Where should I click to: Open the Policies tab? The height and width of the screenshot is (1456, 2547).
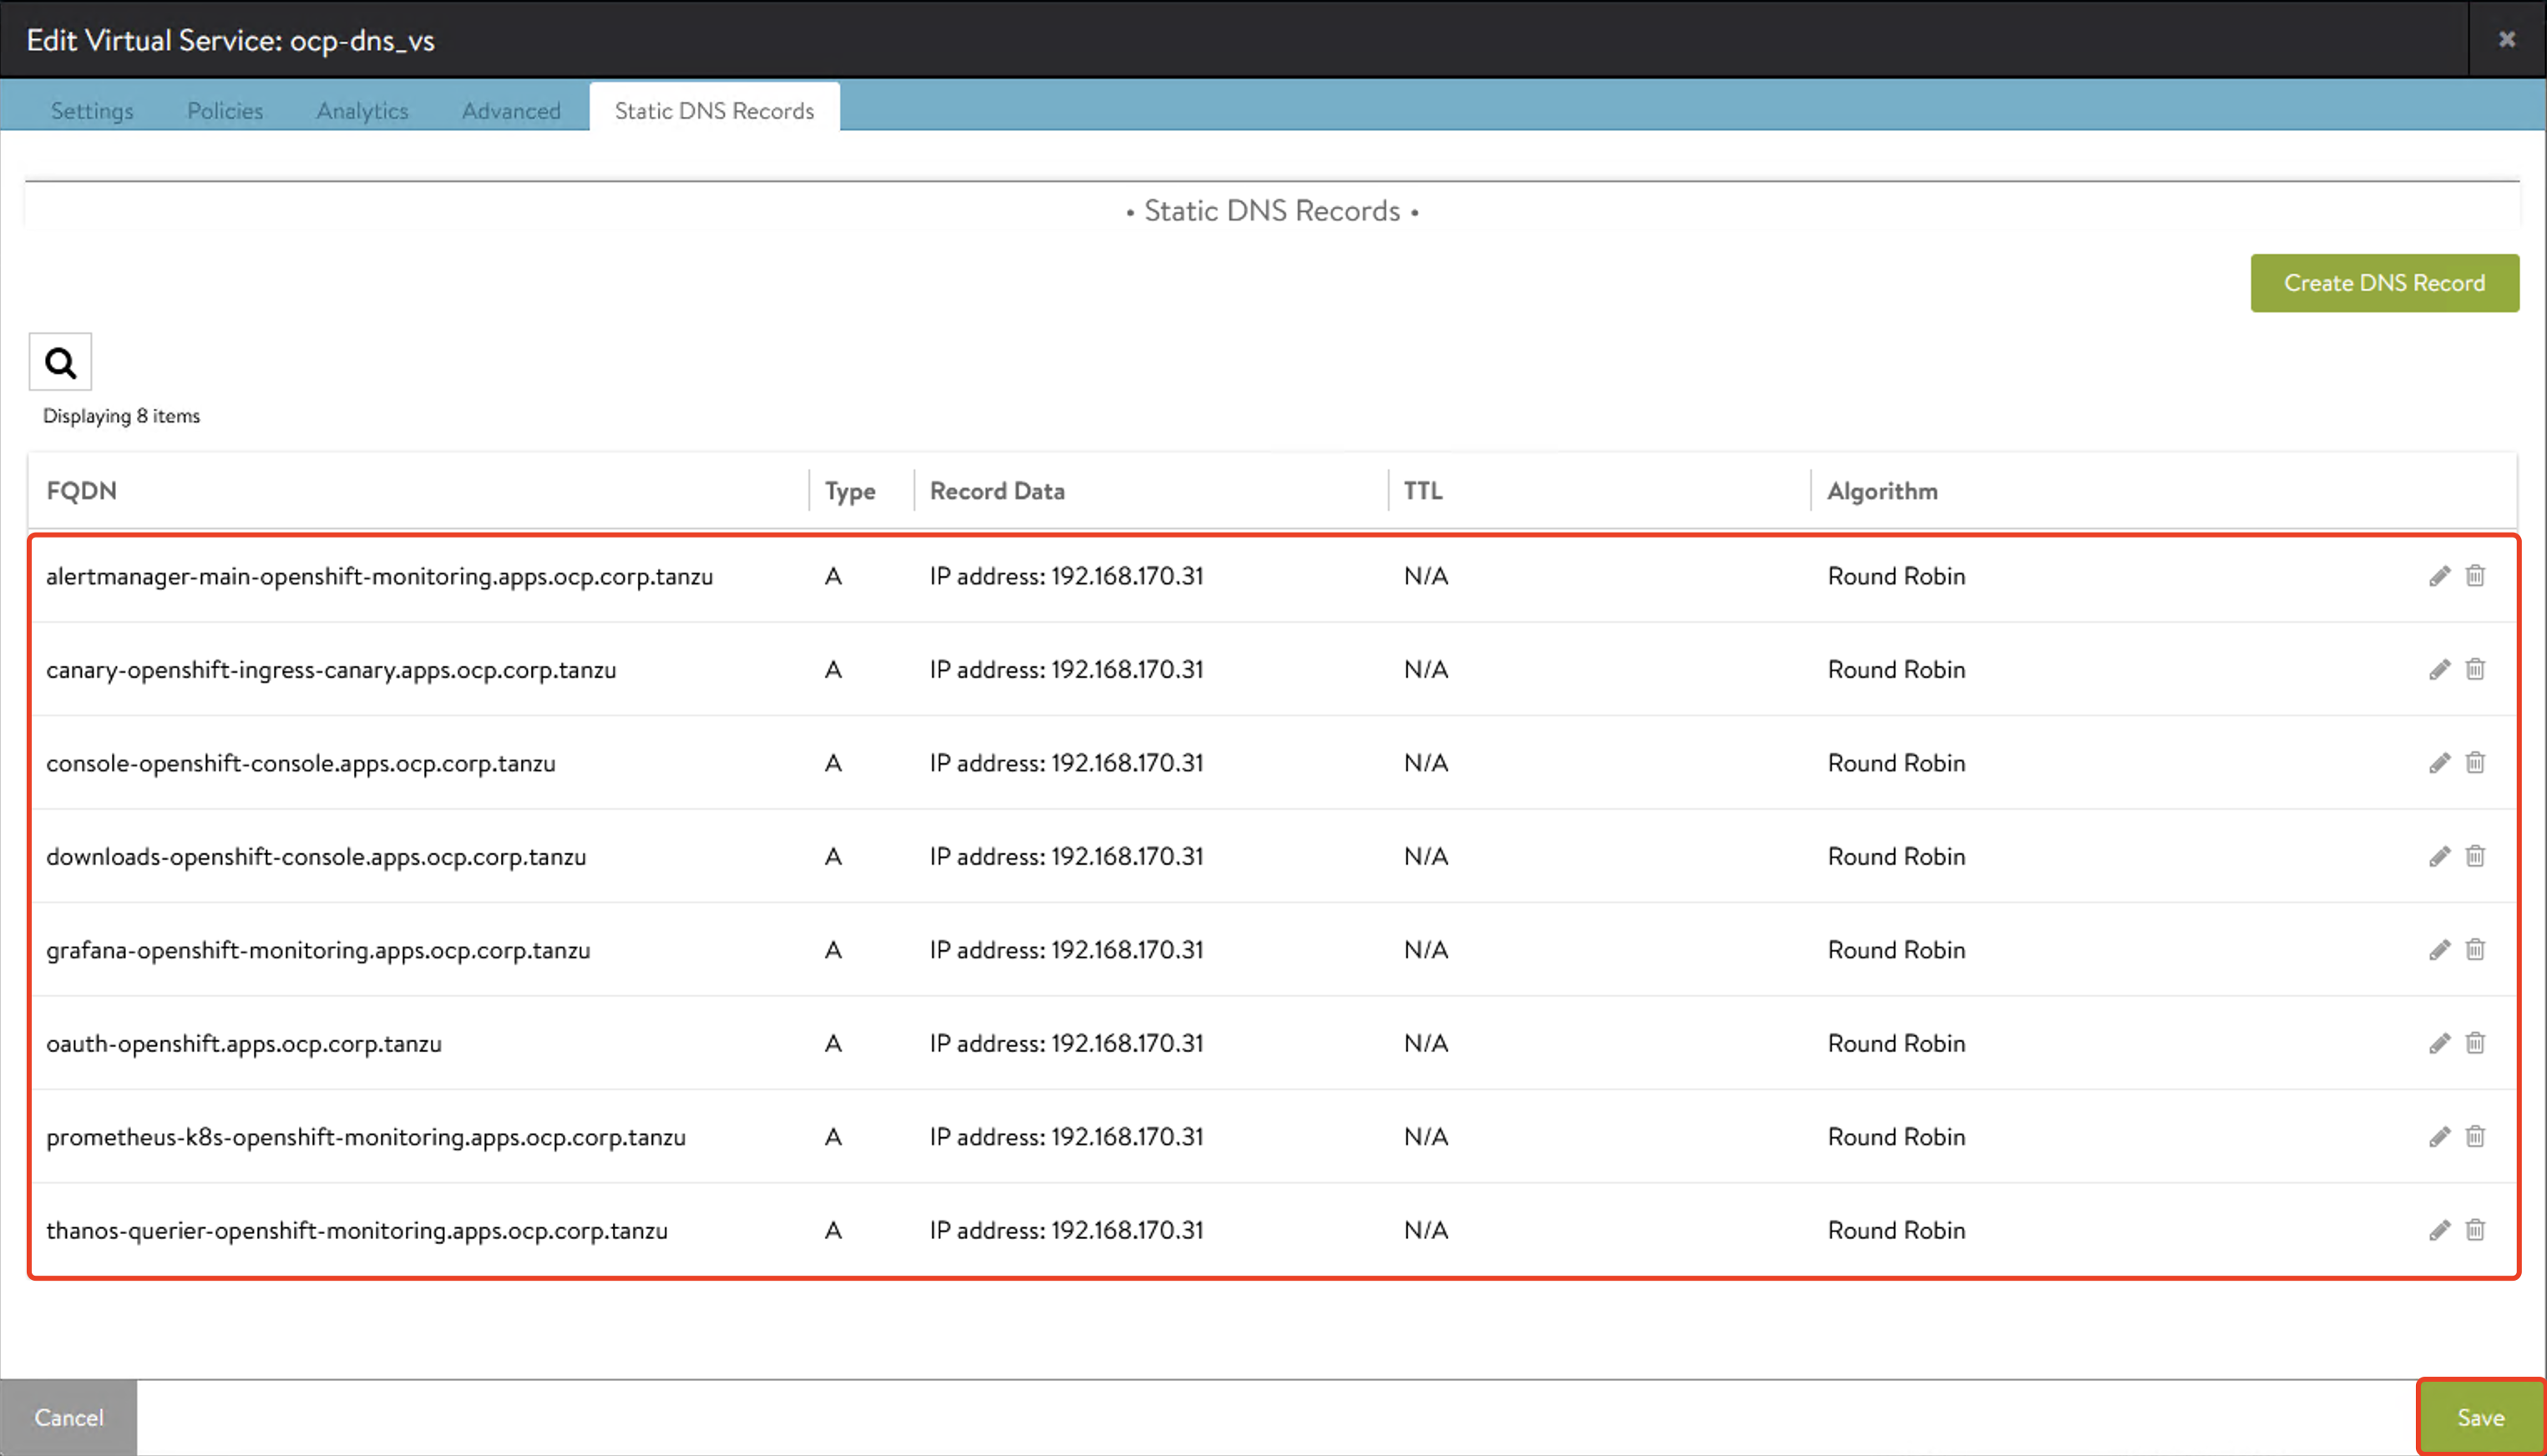[225, 110]
